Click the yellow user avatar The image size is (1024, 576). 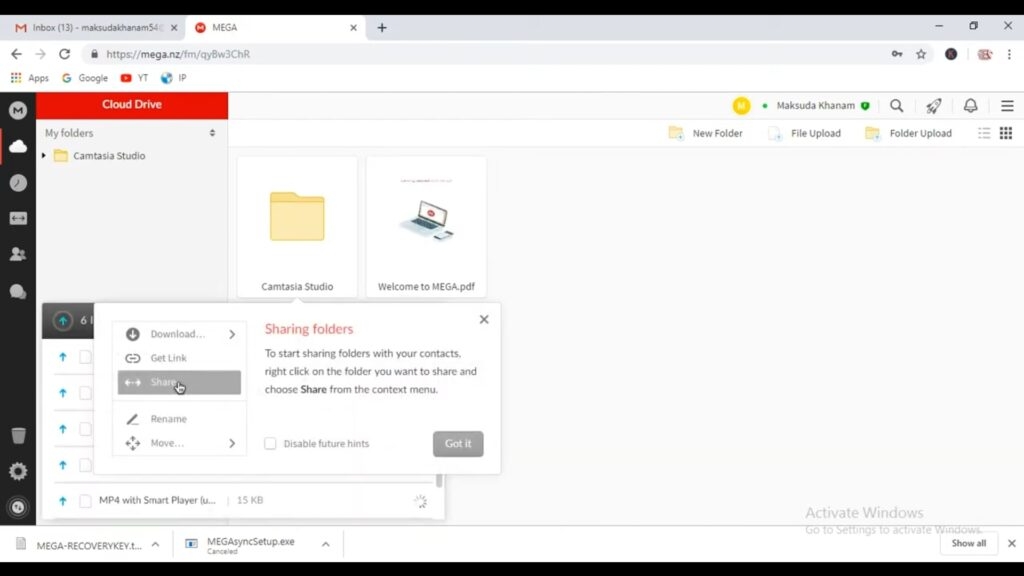pos(741,106)
